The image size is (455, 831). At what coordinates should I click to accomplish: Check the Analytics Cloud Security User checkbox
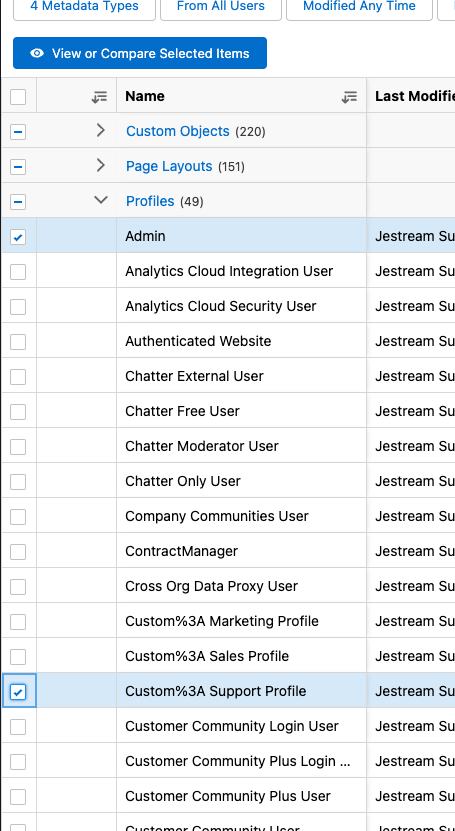coord(18,307)
